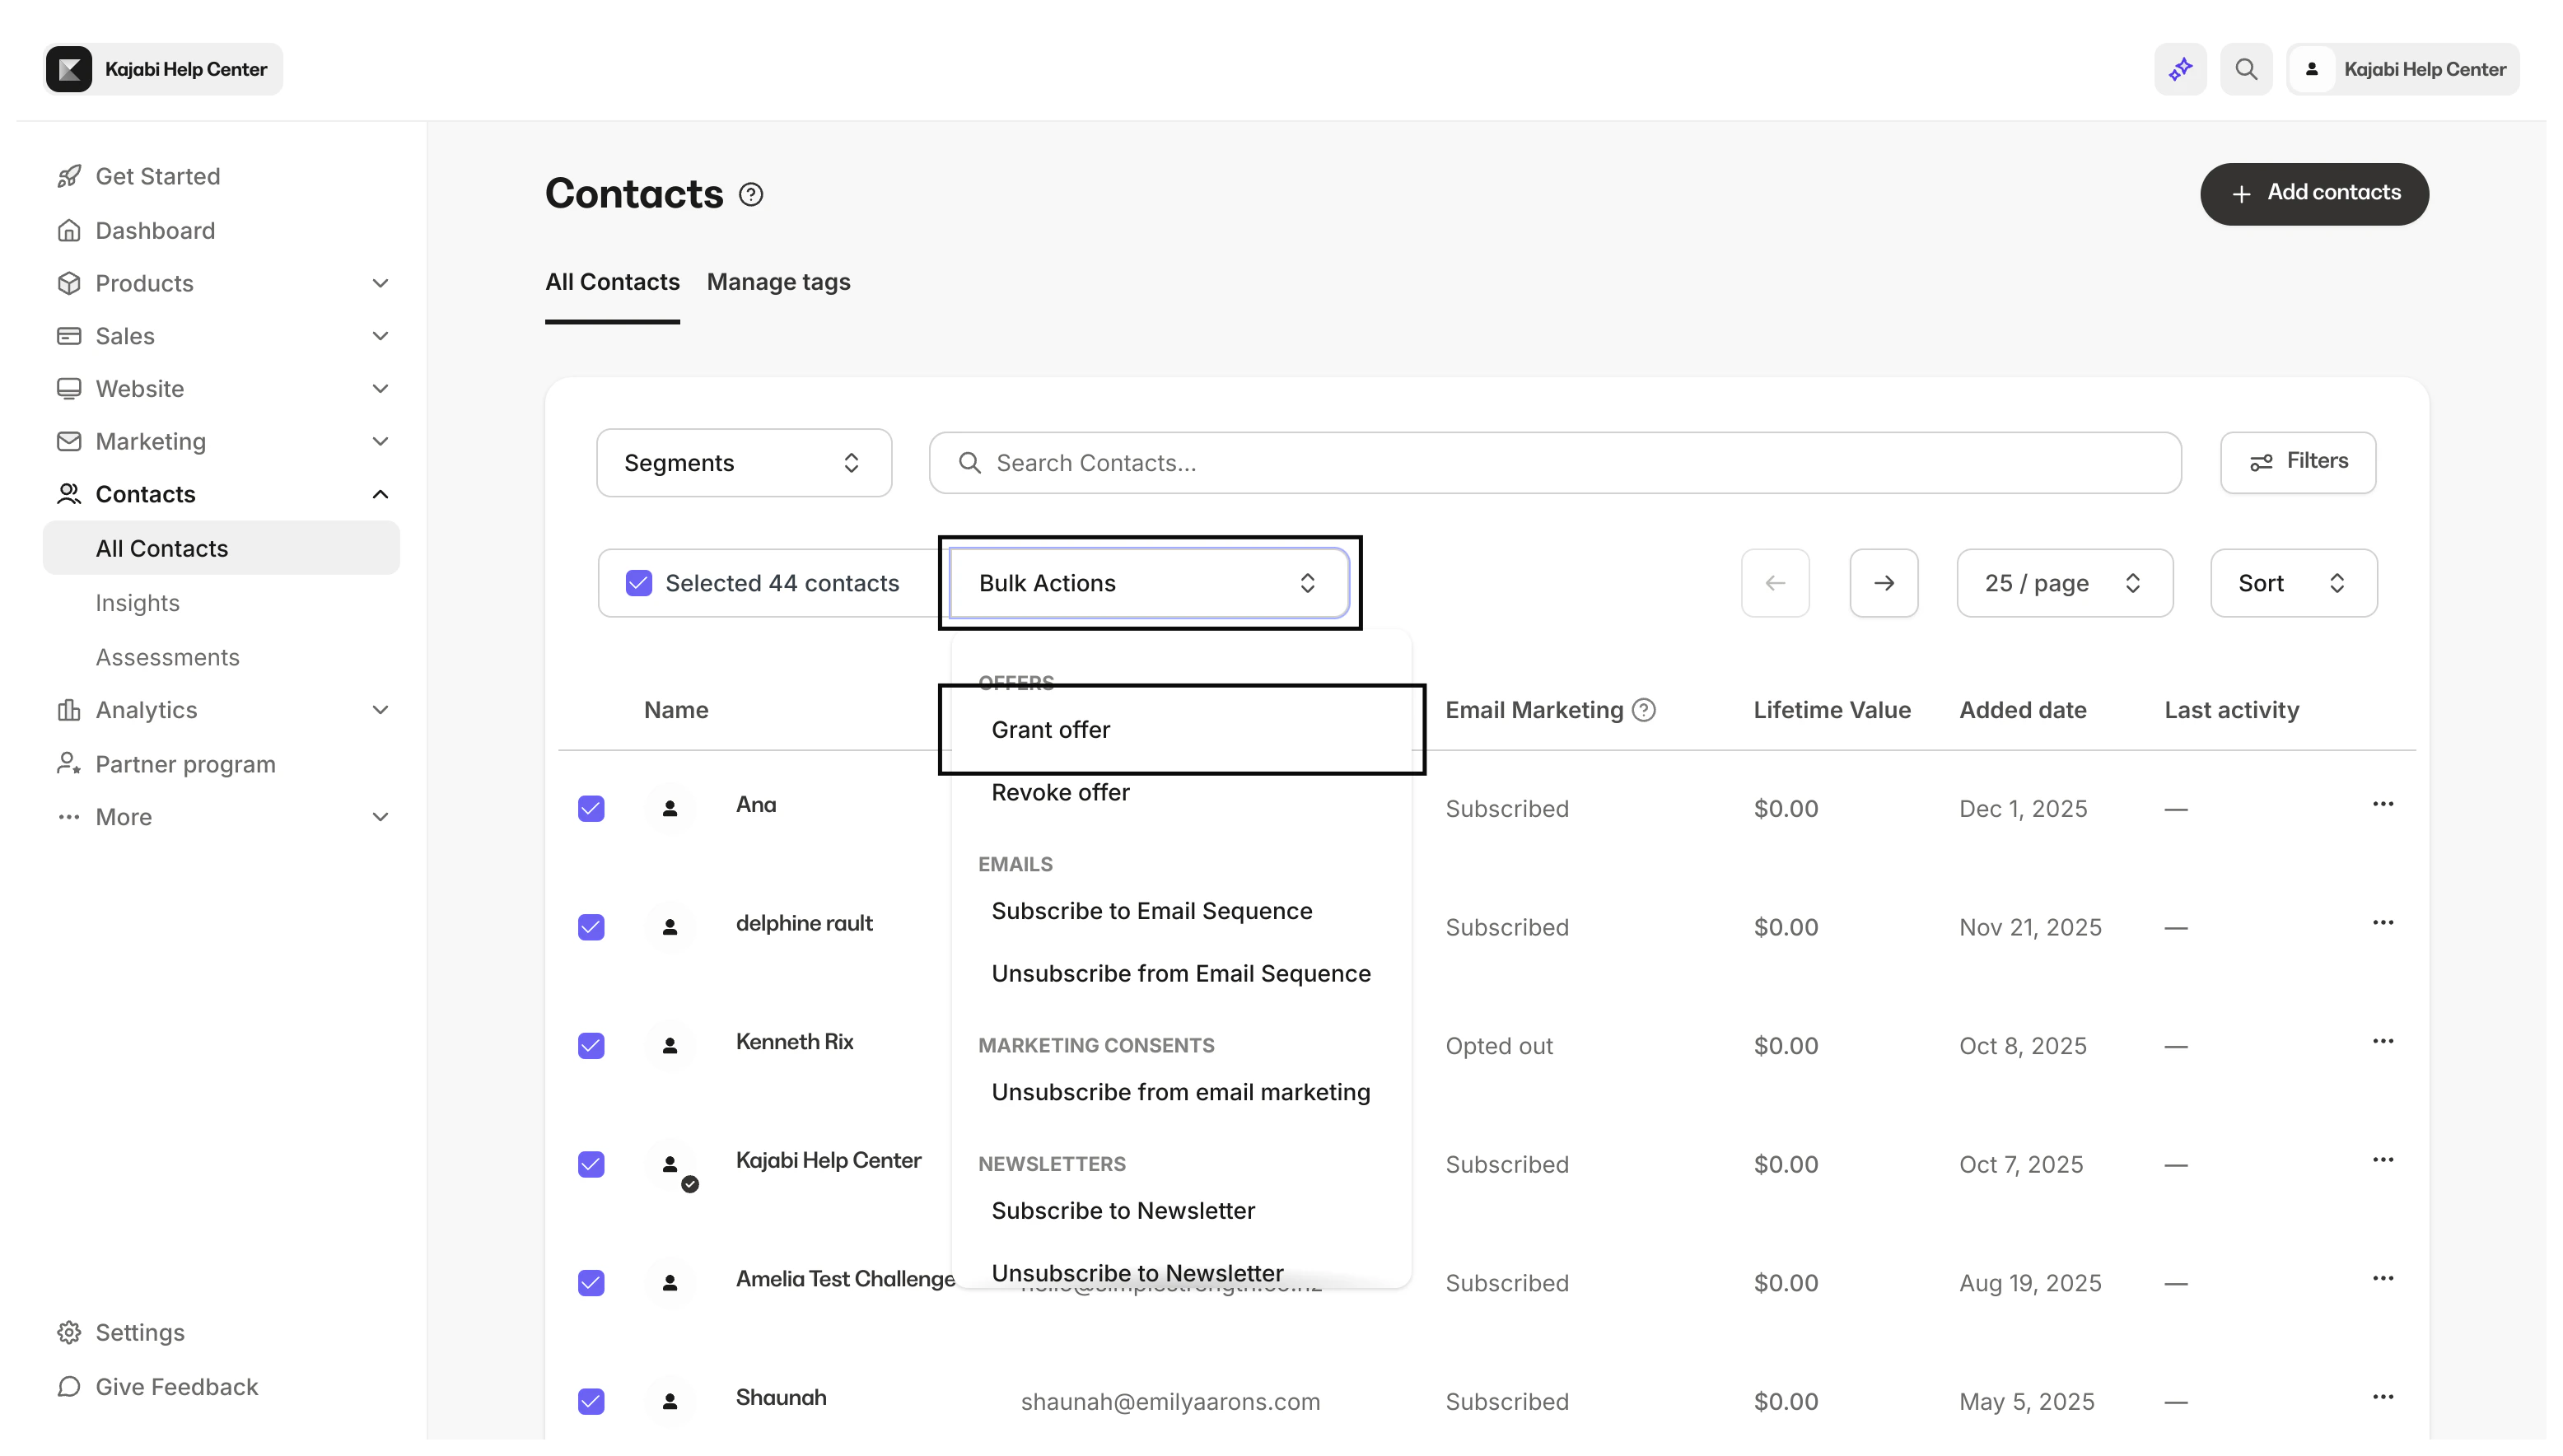Switch to the Manage tags tab
Image resolution: width=2563 pixels, height=1456 pixels.
coord(778,282)
